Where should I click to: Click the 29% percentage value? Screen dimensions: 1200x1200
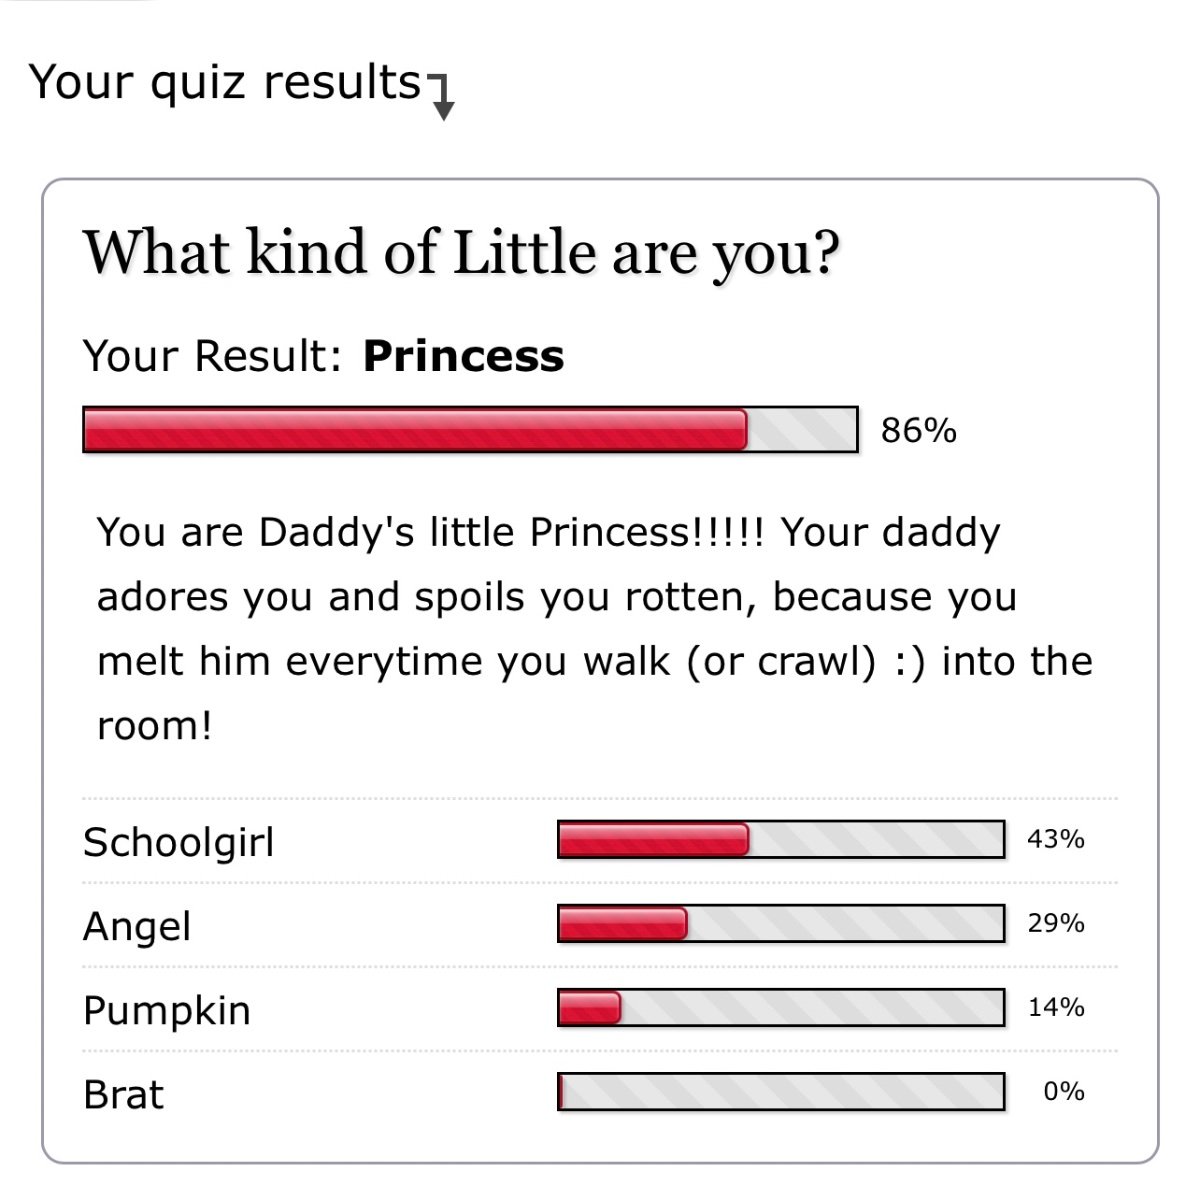click(1056, 923)
